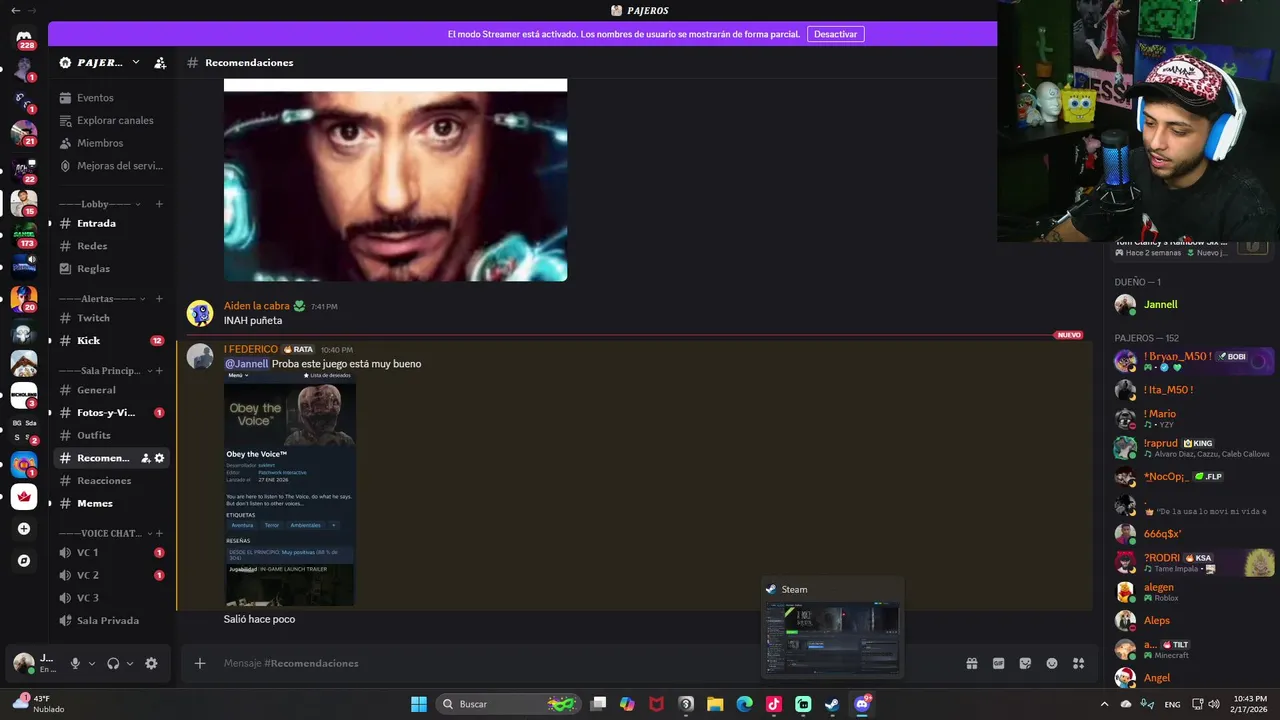This screenshot has width=1280, height=720.
Task: Open the Reglas channel
Action: tap(110, 269)
